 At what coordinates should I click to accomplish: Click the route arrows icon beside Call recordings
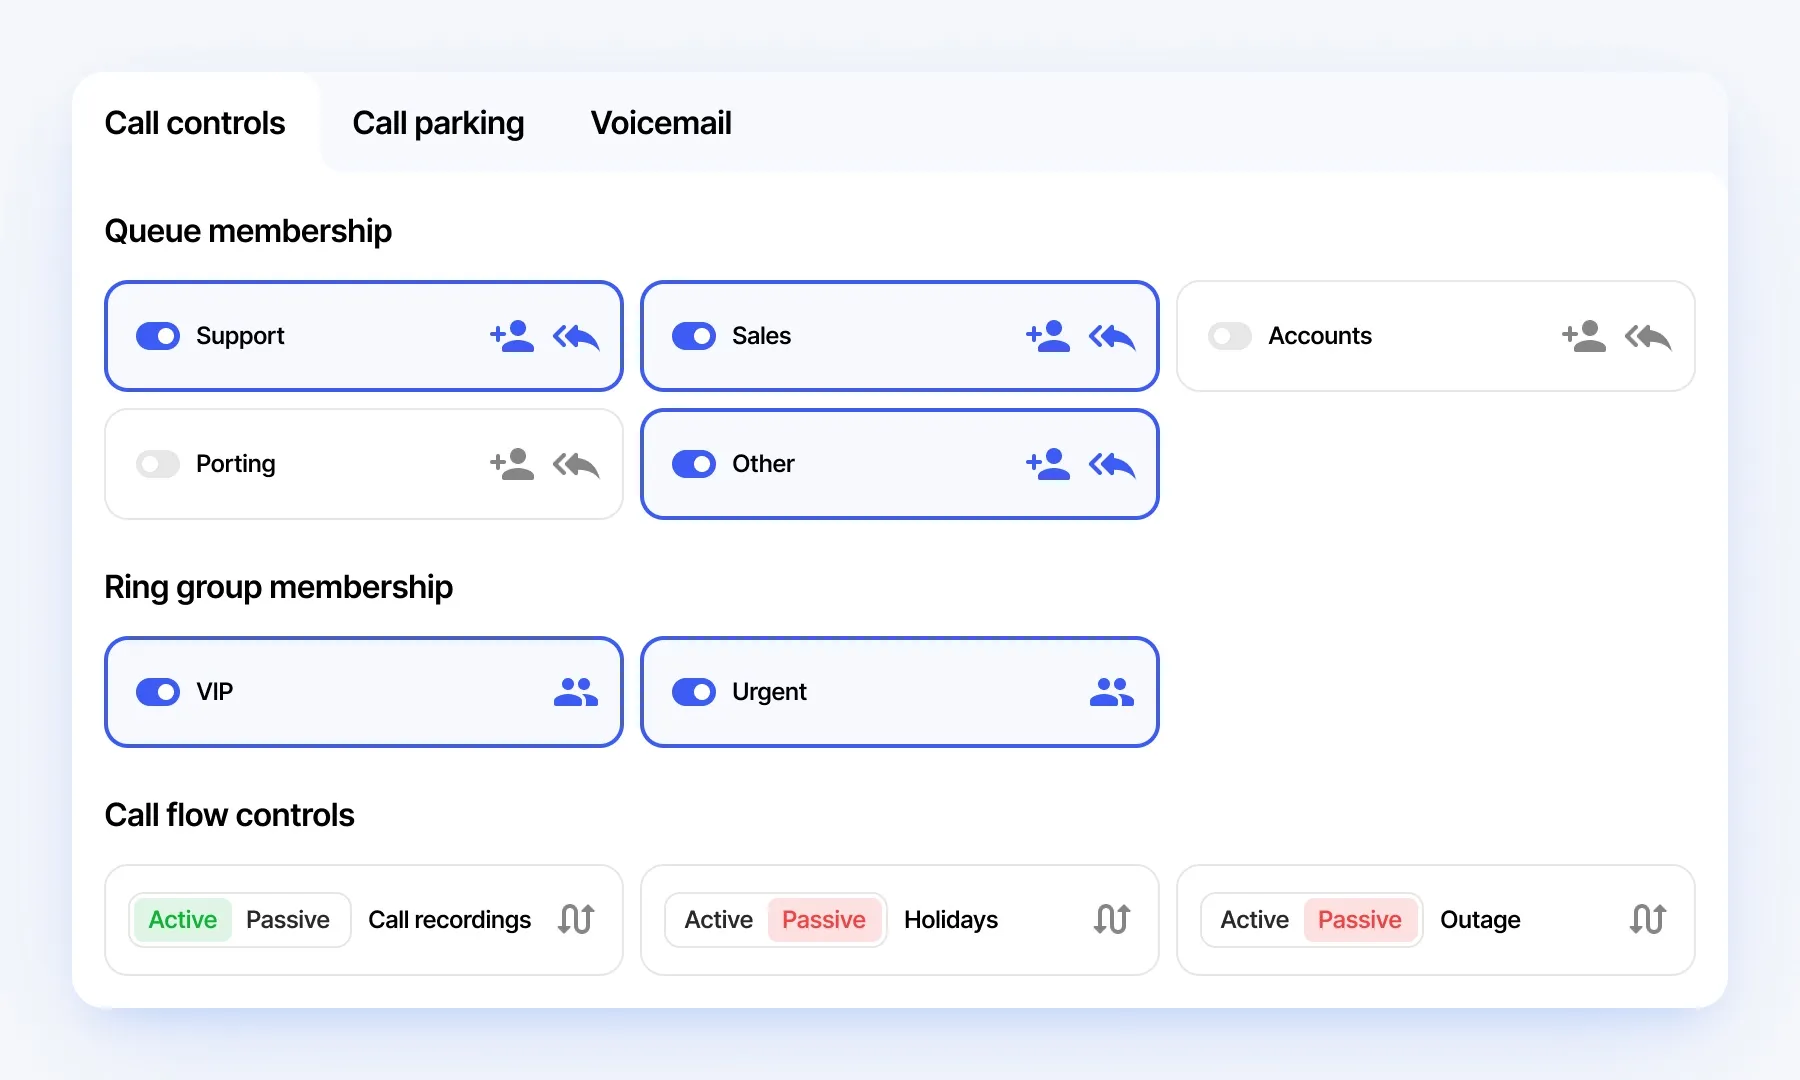tap(576, 919)
